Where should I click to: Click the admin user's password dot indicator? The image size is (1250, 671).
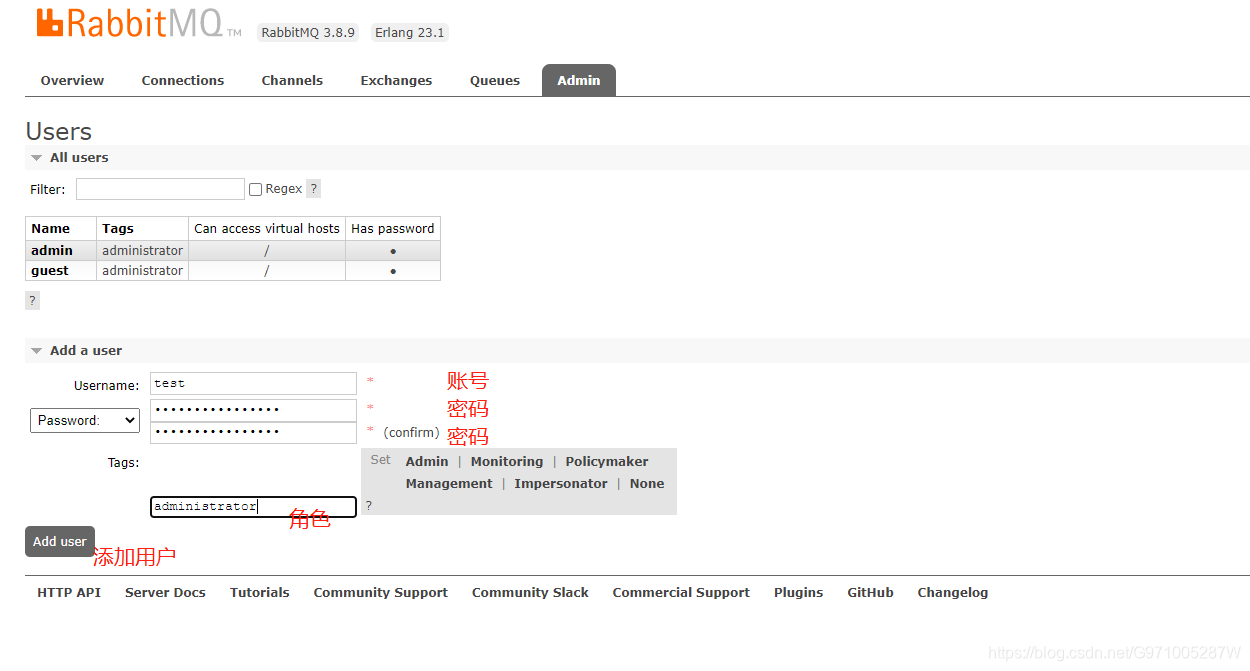(392, 250)
